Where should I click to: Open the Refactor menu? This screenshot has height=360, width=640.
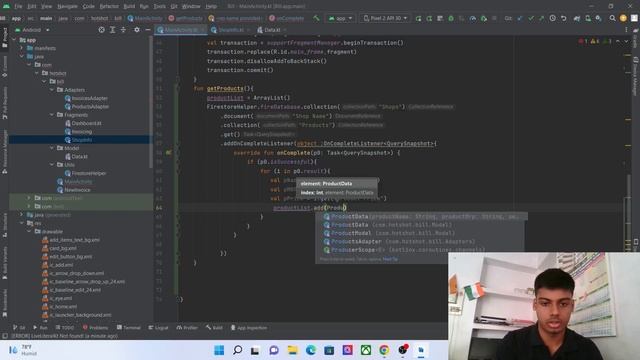click(109, 7)
